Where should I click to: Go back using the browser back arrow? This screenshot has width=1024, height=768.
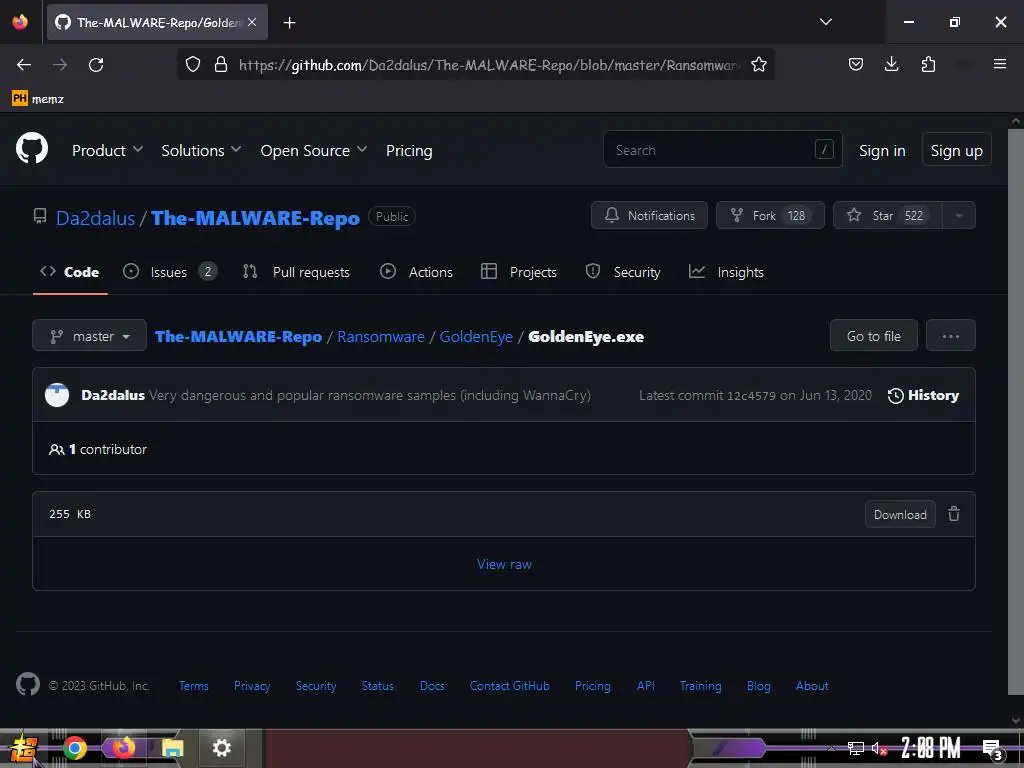click(x=24, y=65)
